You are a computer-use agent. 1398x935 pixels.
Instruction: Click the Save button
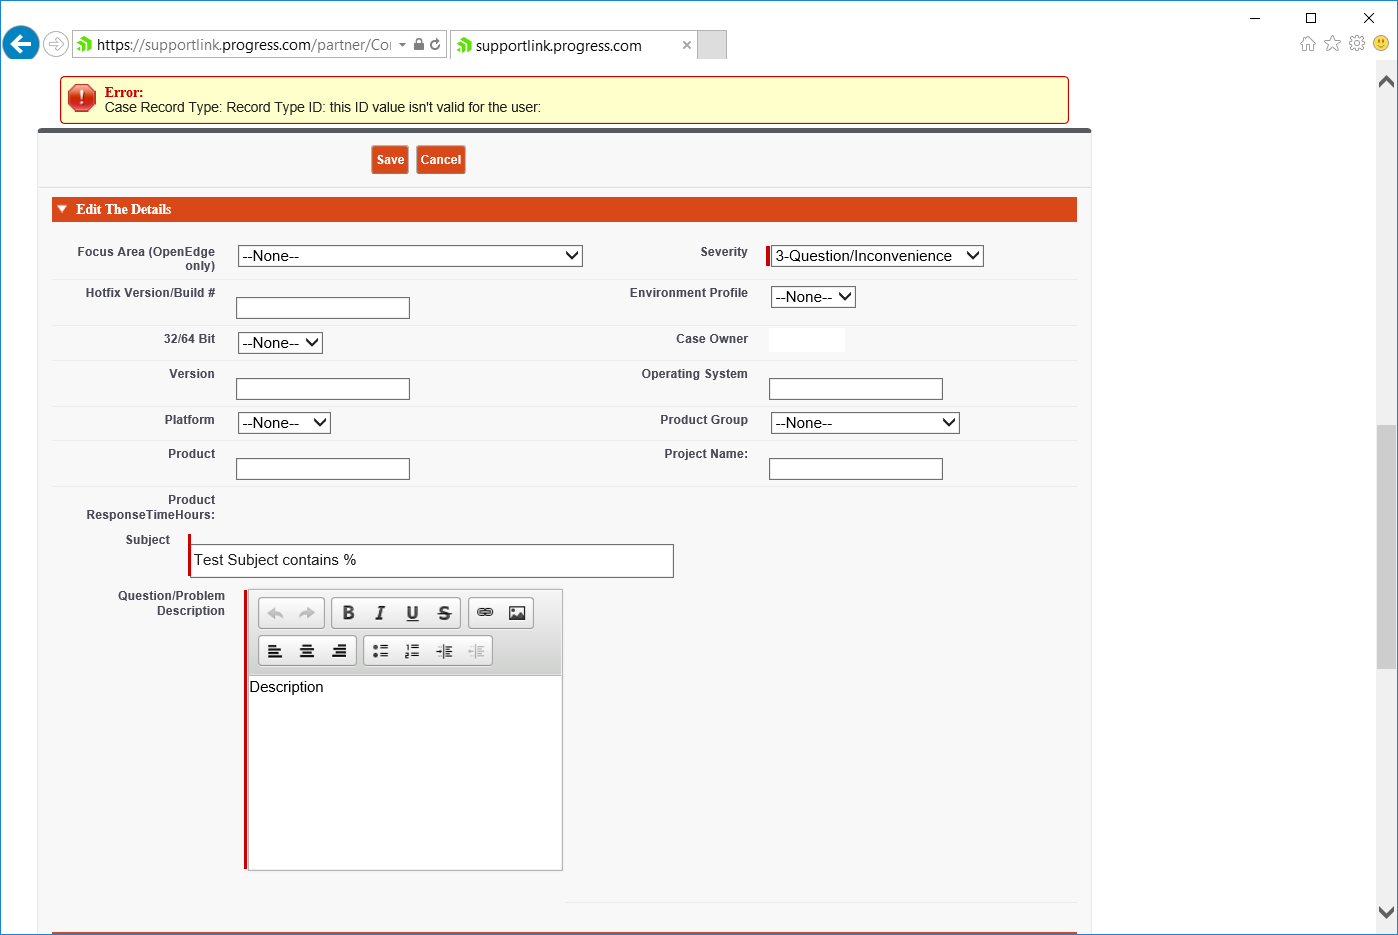pyautogui.click(x=390, y=160)
